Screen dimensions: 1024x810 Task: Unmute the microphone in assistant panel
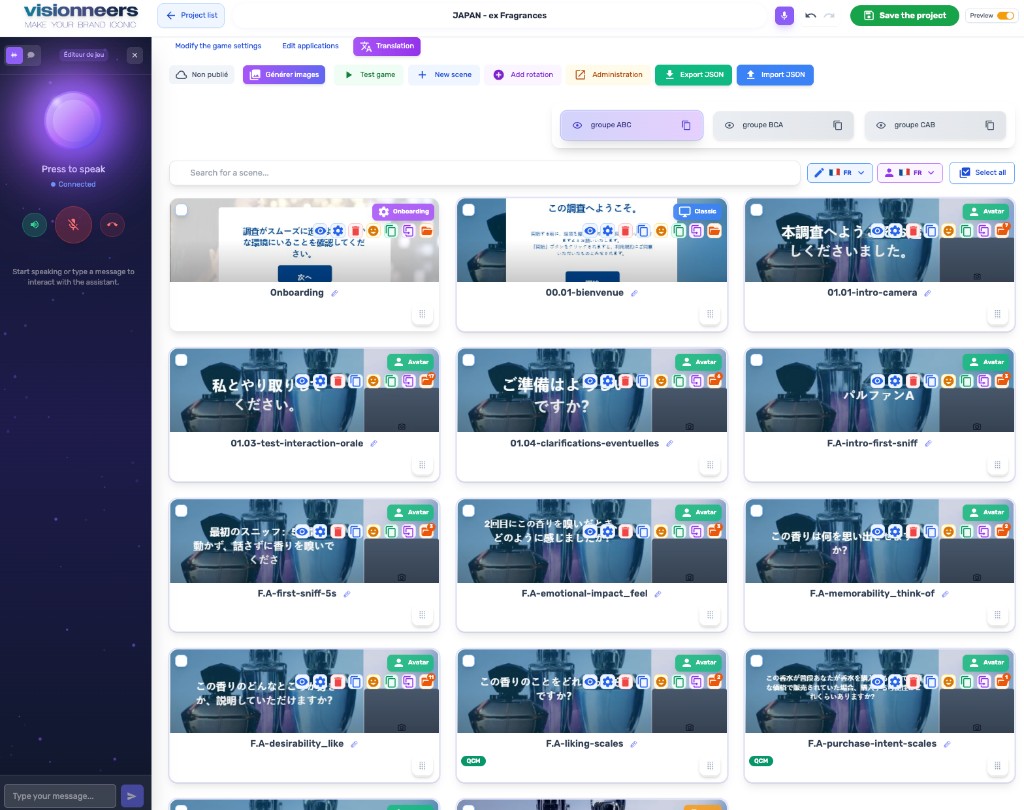coord(73,225)
